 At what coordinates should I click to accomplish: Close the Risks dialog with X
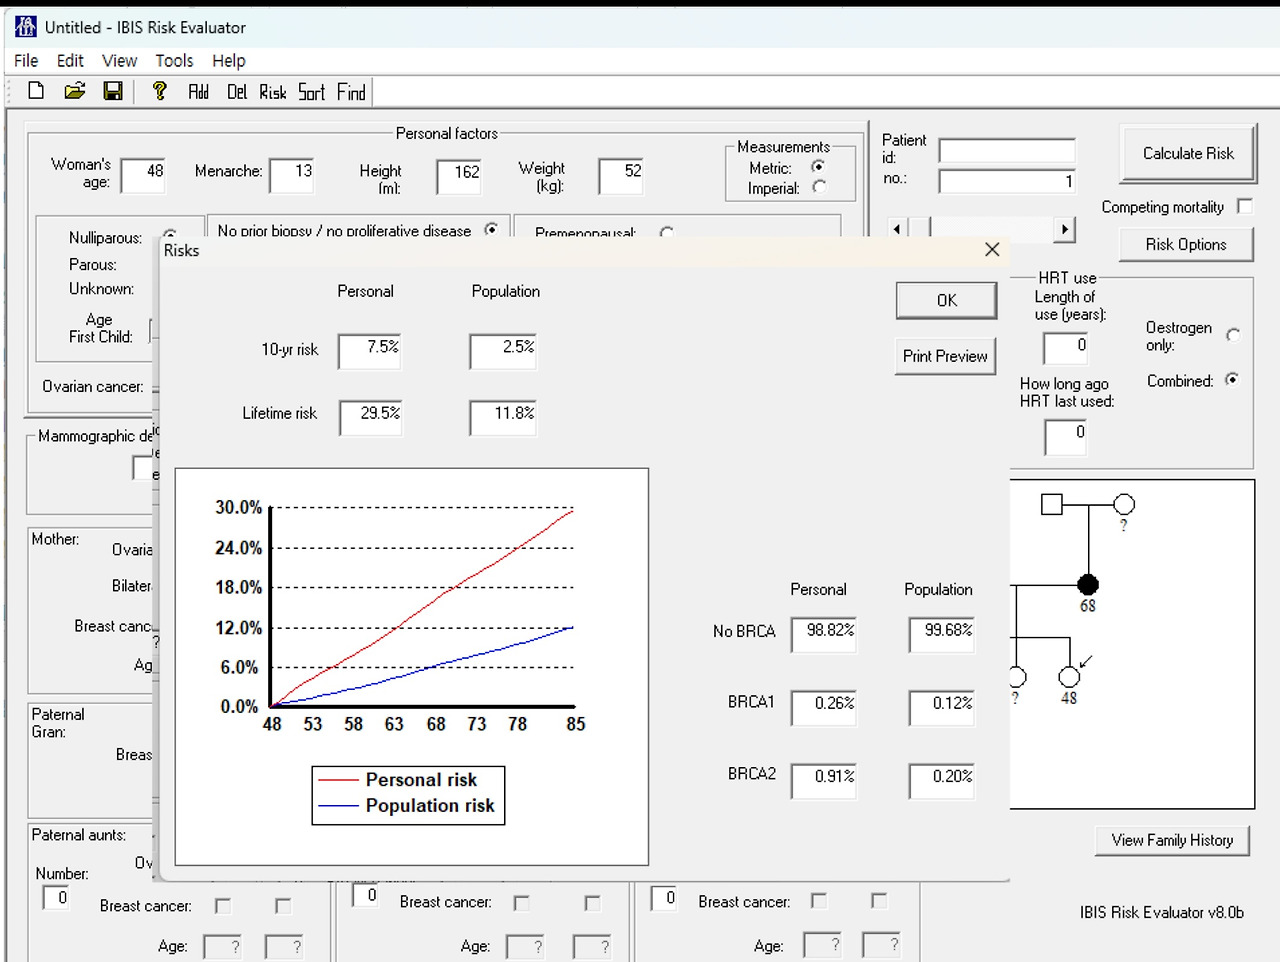tap(992, 250)
